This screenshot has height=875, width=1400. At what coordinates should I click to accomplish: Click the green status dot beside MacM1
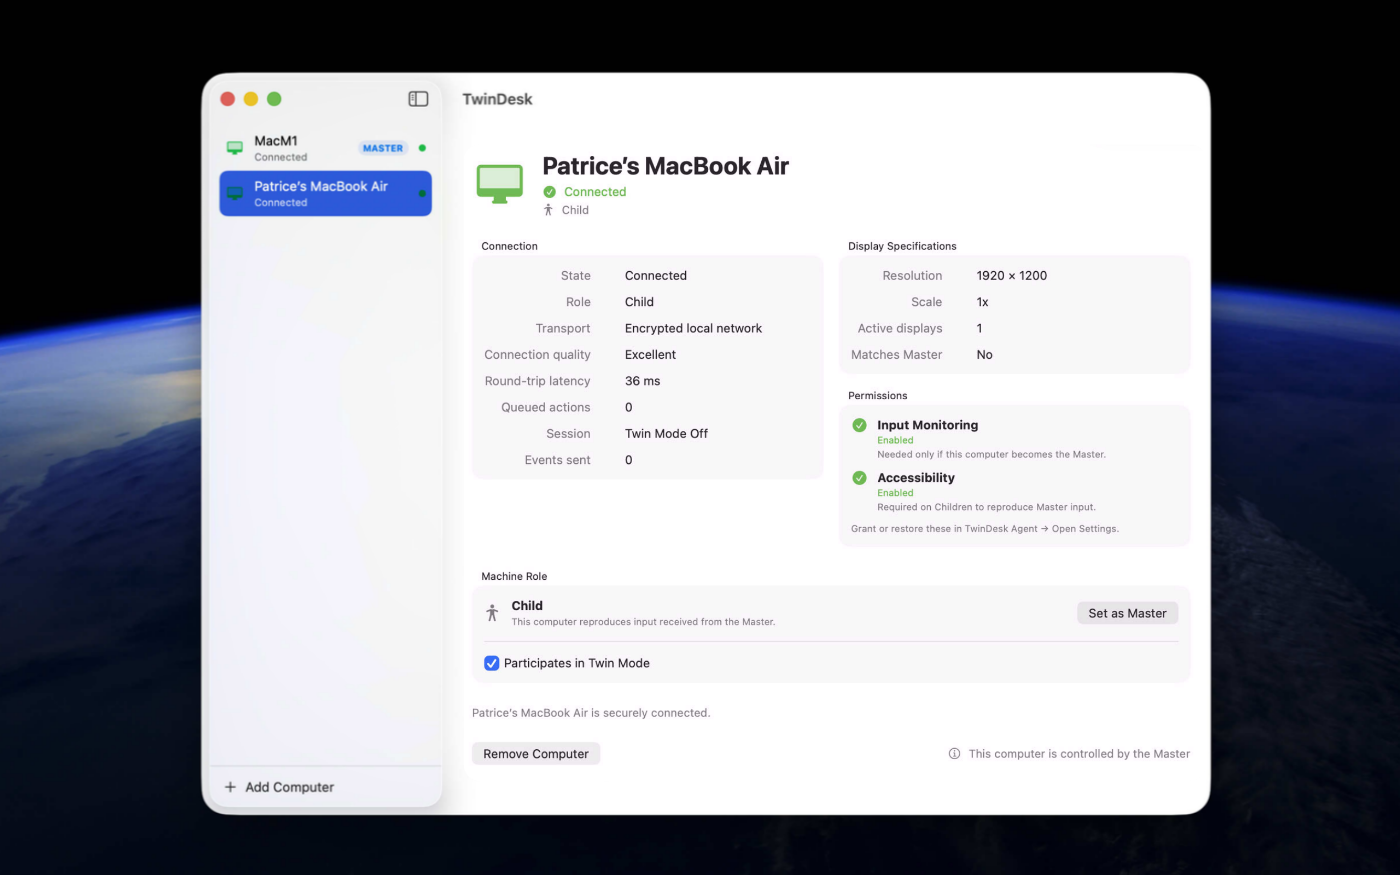click(x=422, y=148)
